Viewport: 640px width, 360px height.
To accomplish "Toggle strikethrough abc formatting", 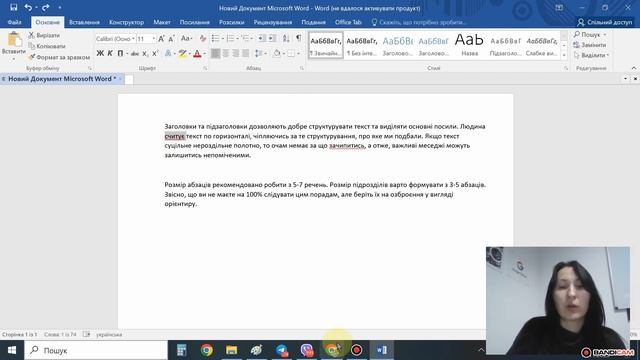I will (135, 54).
